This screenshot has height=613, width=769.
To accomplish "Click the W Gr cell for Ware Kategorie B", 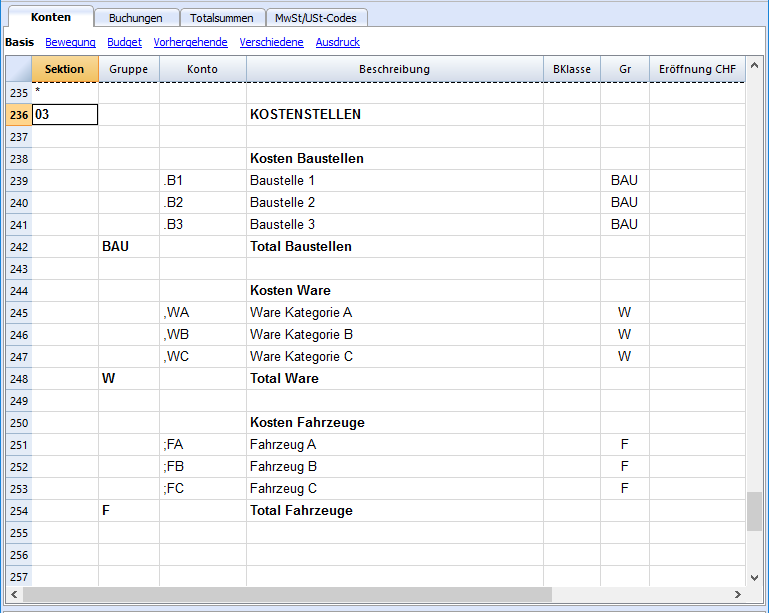I will (x=625, y=334).
